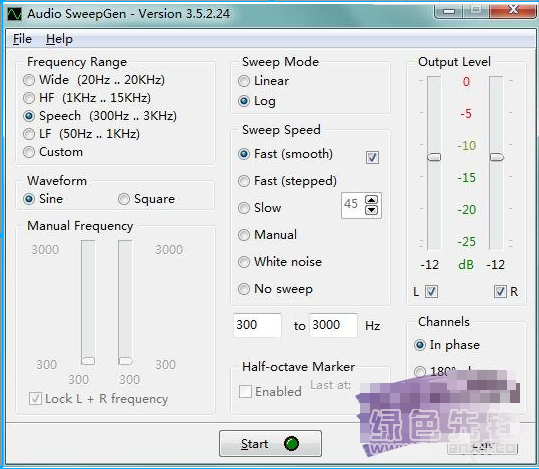Click the -10 dB level label
The image size is (539, 469).
point(466,145)
